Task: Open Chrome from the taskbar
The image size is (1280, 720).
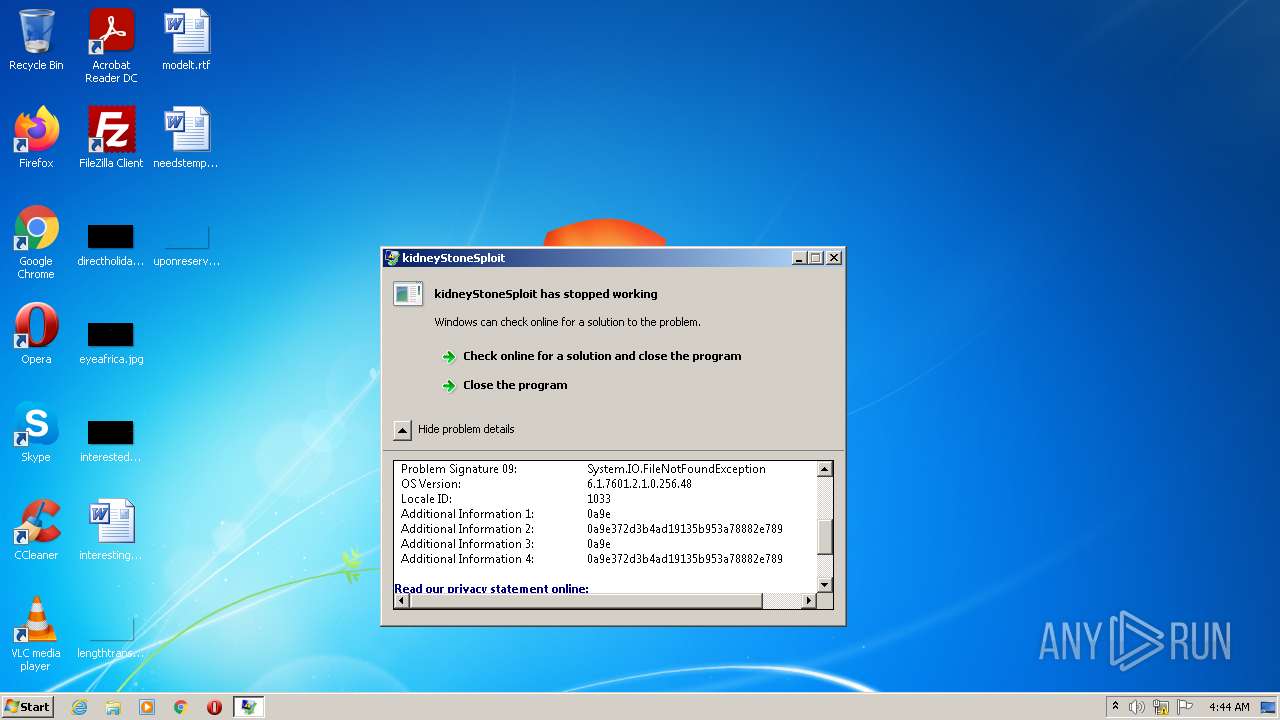Action: (181, 707)
